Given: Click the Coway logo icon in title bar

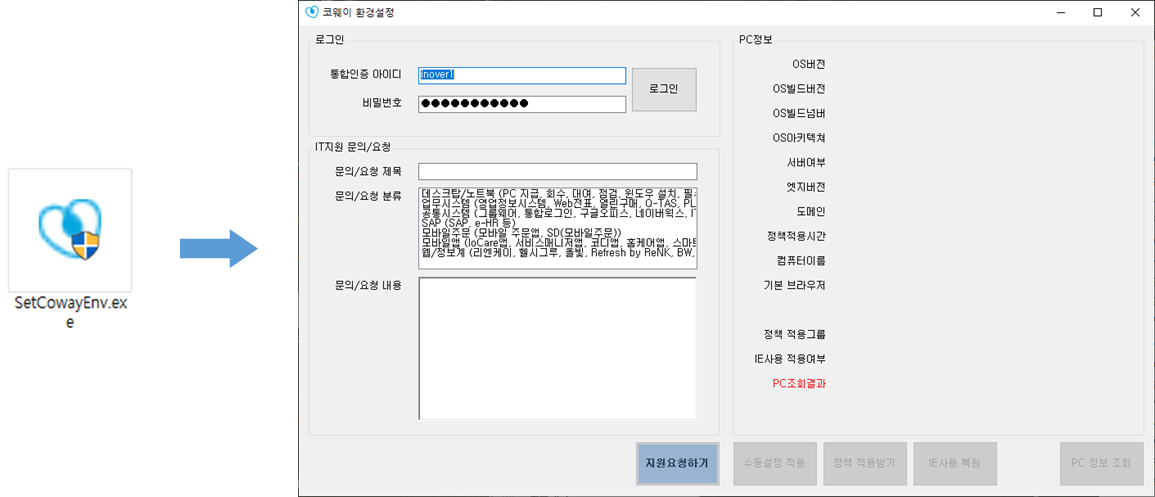Looking at the screenshot, I should point(312,12).
